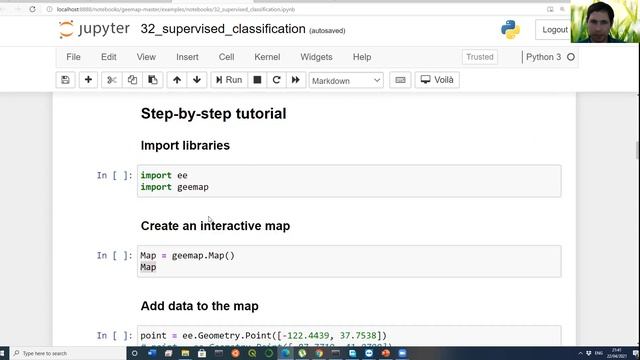Select the Add data to the map heading
The height and width of the screenshot is (360, 640).
pos(200,306)
